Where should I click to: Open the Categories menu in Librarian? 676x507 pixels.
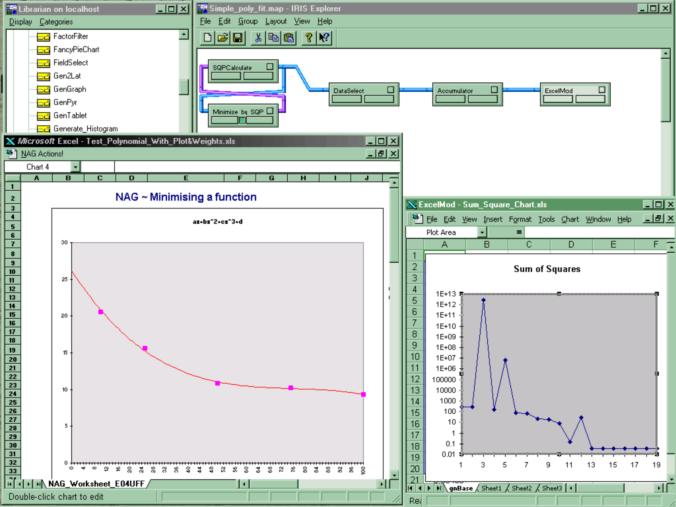tap(56, 21)
